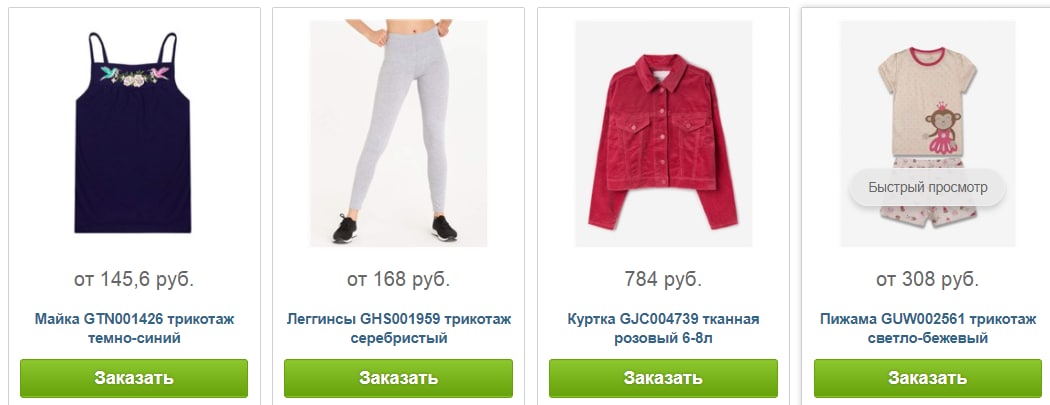The image size is (1050, 405).
Task: Click Заказать under the Леггинсы product
Action: pos(398,378)
